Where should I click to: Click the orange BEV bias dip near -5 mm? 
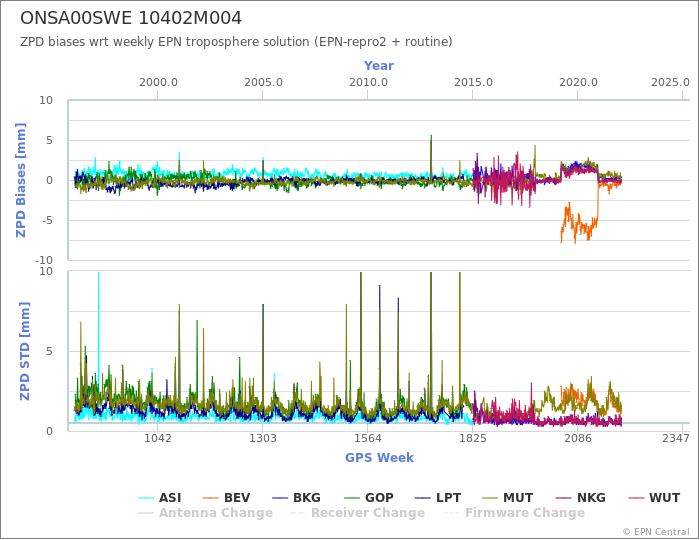point(579,223)
